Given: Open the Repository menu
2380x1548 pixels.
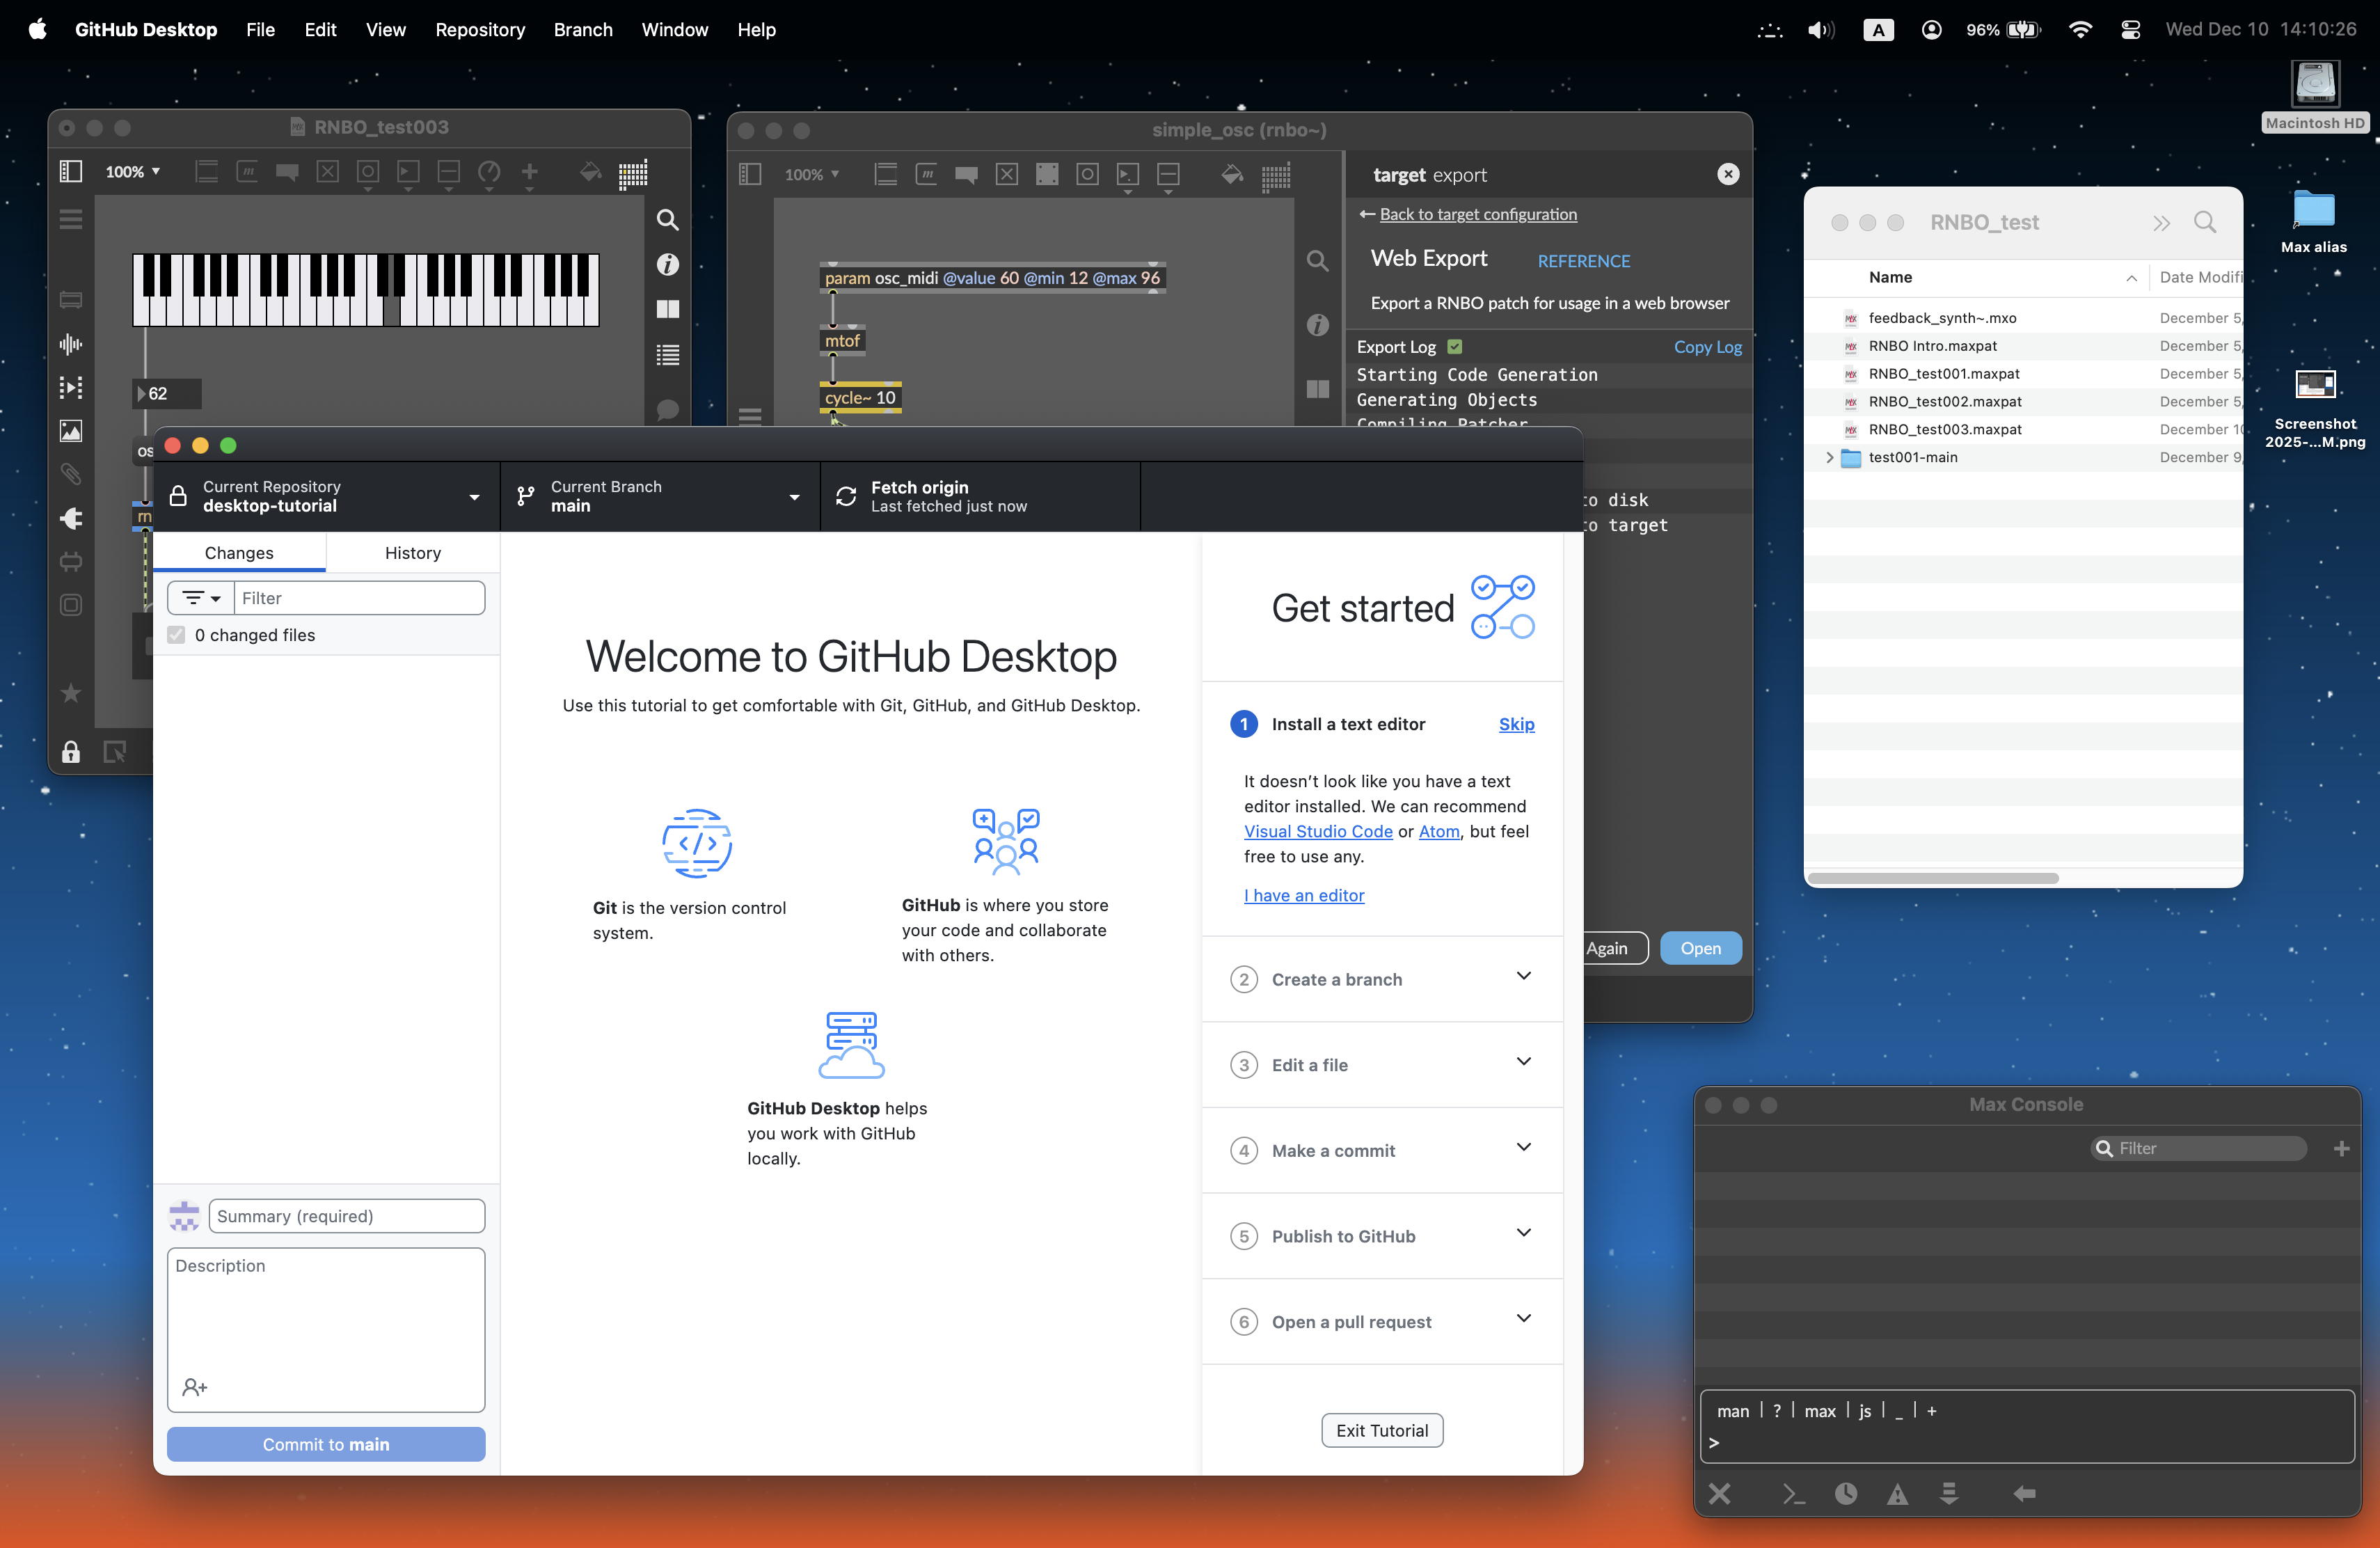Looking at the screenshot, I should click(x=480, y=30).
